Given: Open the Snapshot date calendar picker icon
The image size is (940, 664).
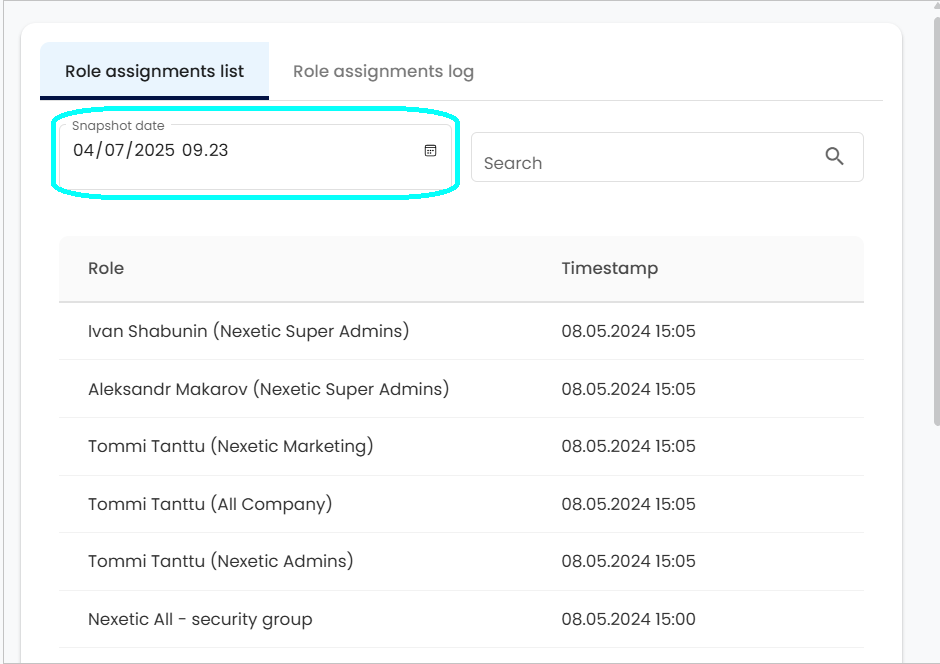Looking at the screenshot, I should (x=430, y=150).
